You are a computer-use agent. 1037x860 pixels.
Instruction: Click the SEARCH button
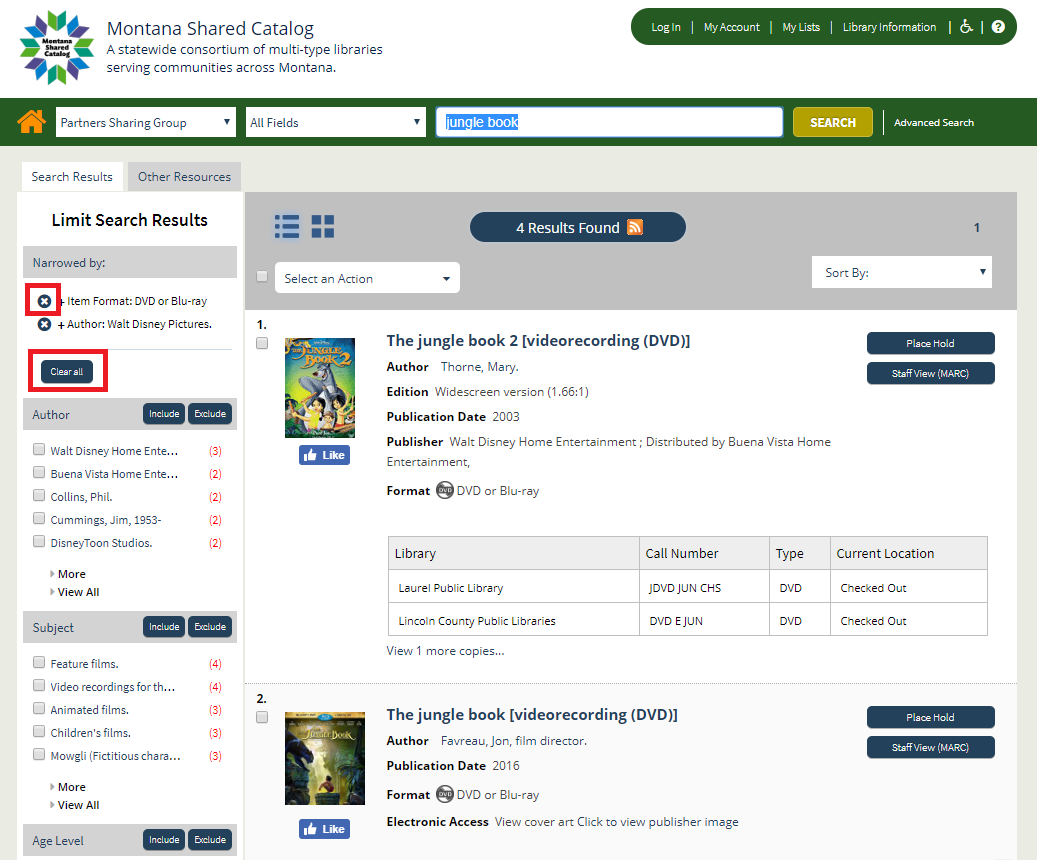pos(833,122)
